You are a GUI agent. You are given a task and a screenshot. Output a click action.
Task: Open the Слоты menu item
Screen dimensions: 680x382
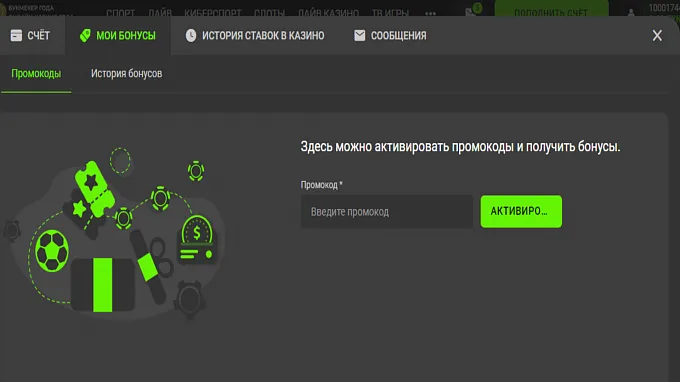pos(269,12)
